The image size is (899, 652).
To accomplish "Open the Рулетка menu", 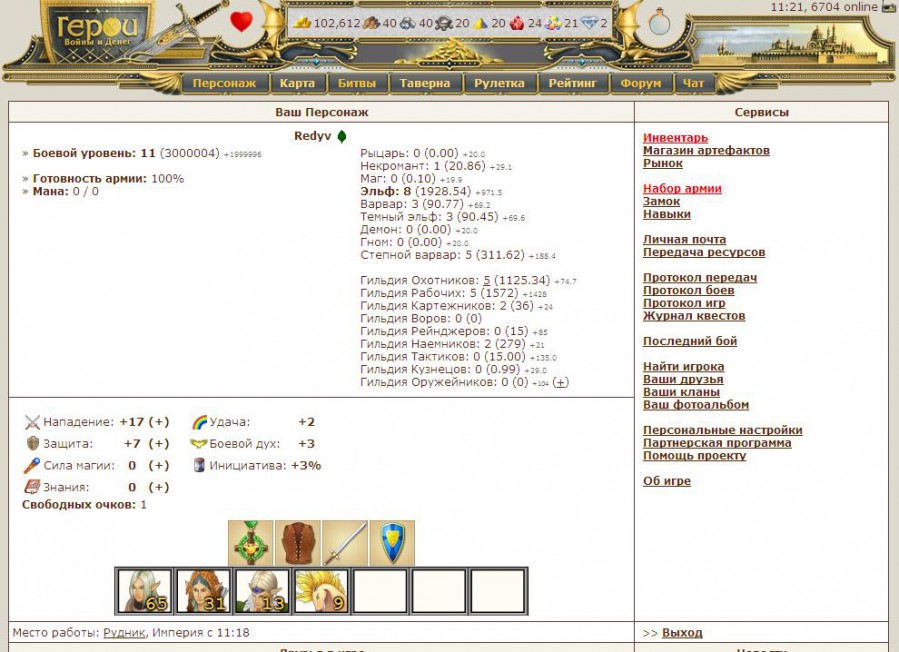I will tap(499, 83).
